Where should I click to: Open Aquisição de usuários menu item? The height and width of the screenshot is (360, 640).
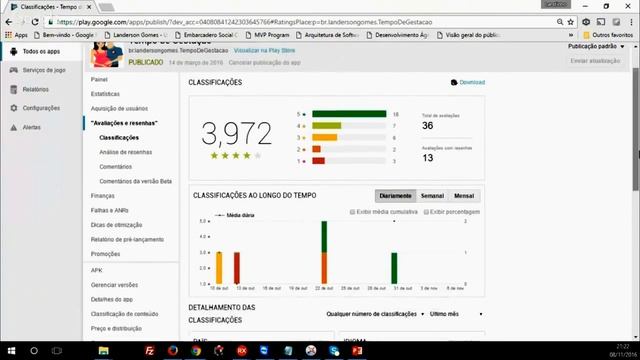[x=119, y=109]
